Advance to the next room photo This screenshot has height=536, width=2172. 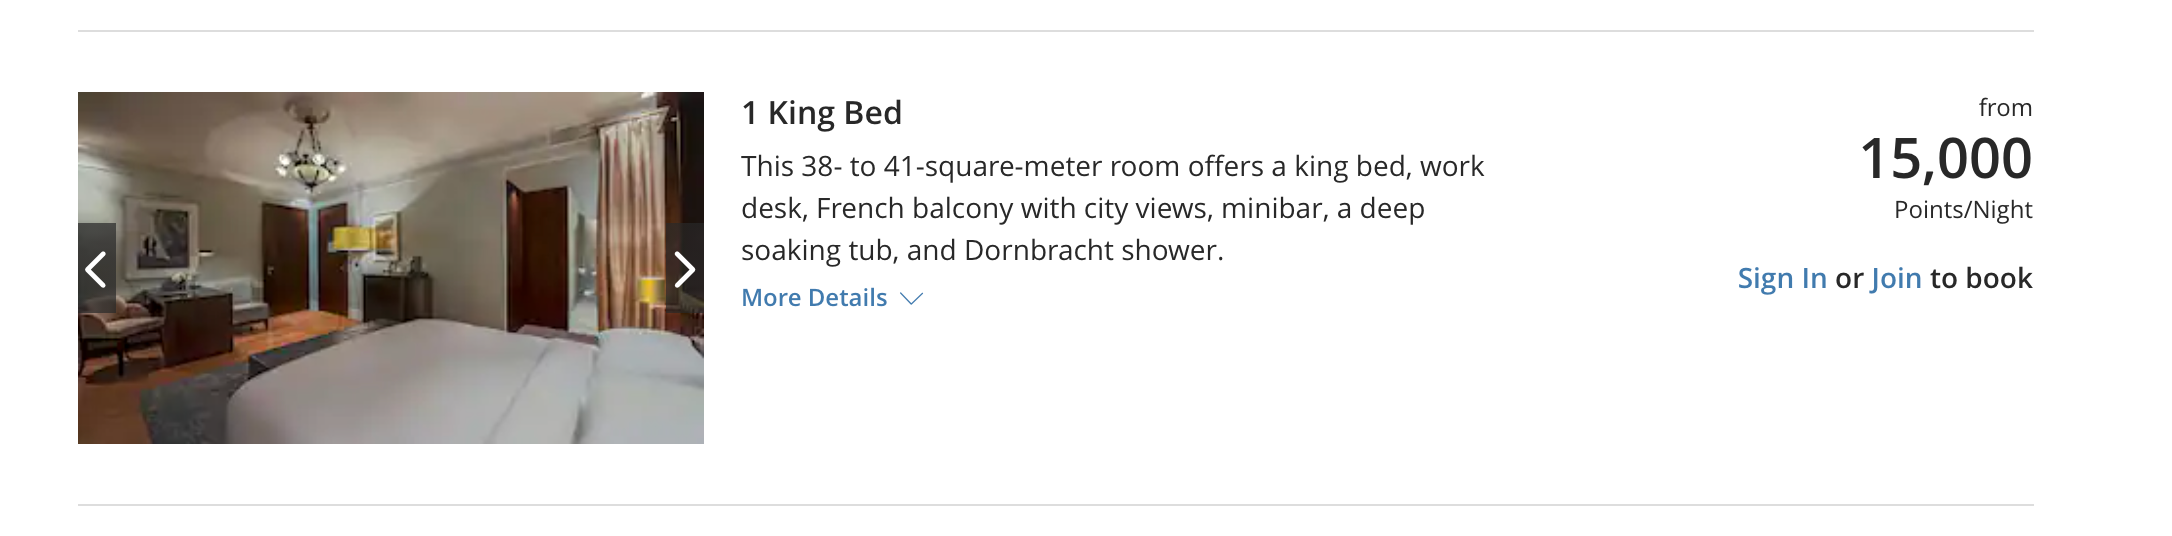pyautogui.click(x=685, y=269)
